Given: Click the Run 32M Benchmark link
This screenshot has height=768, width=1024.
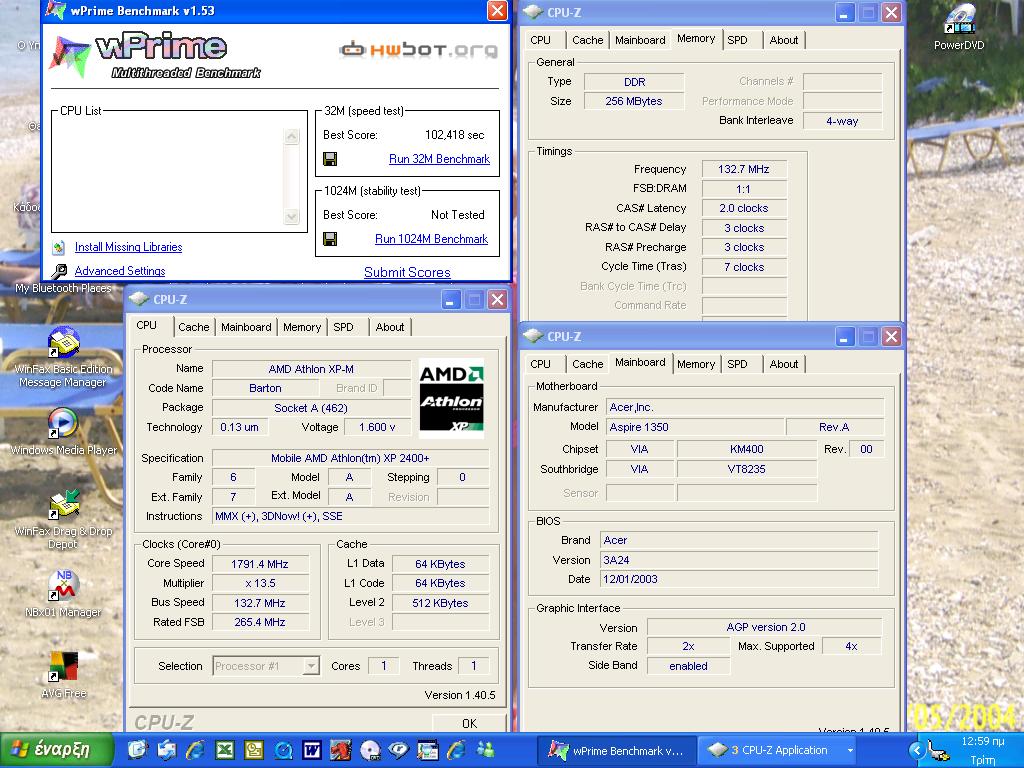Looking at the screenshot, I should pos(440,159).
